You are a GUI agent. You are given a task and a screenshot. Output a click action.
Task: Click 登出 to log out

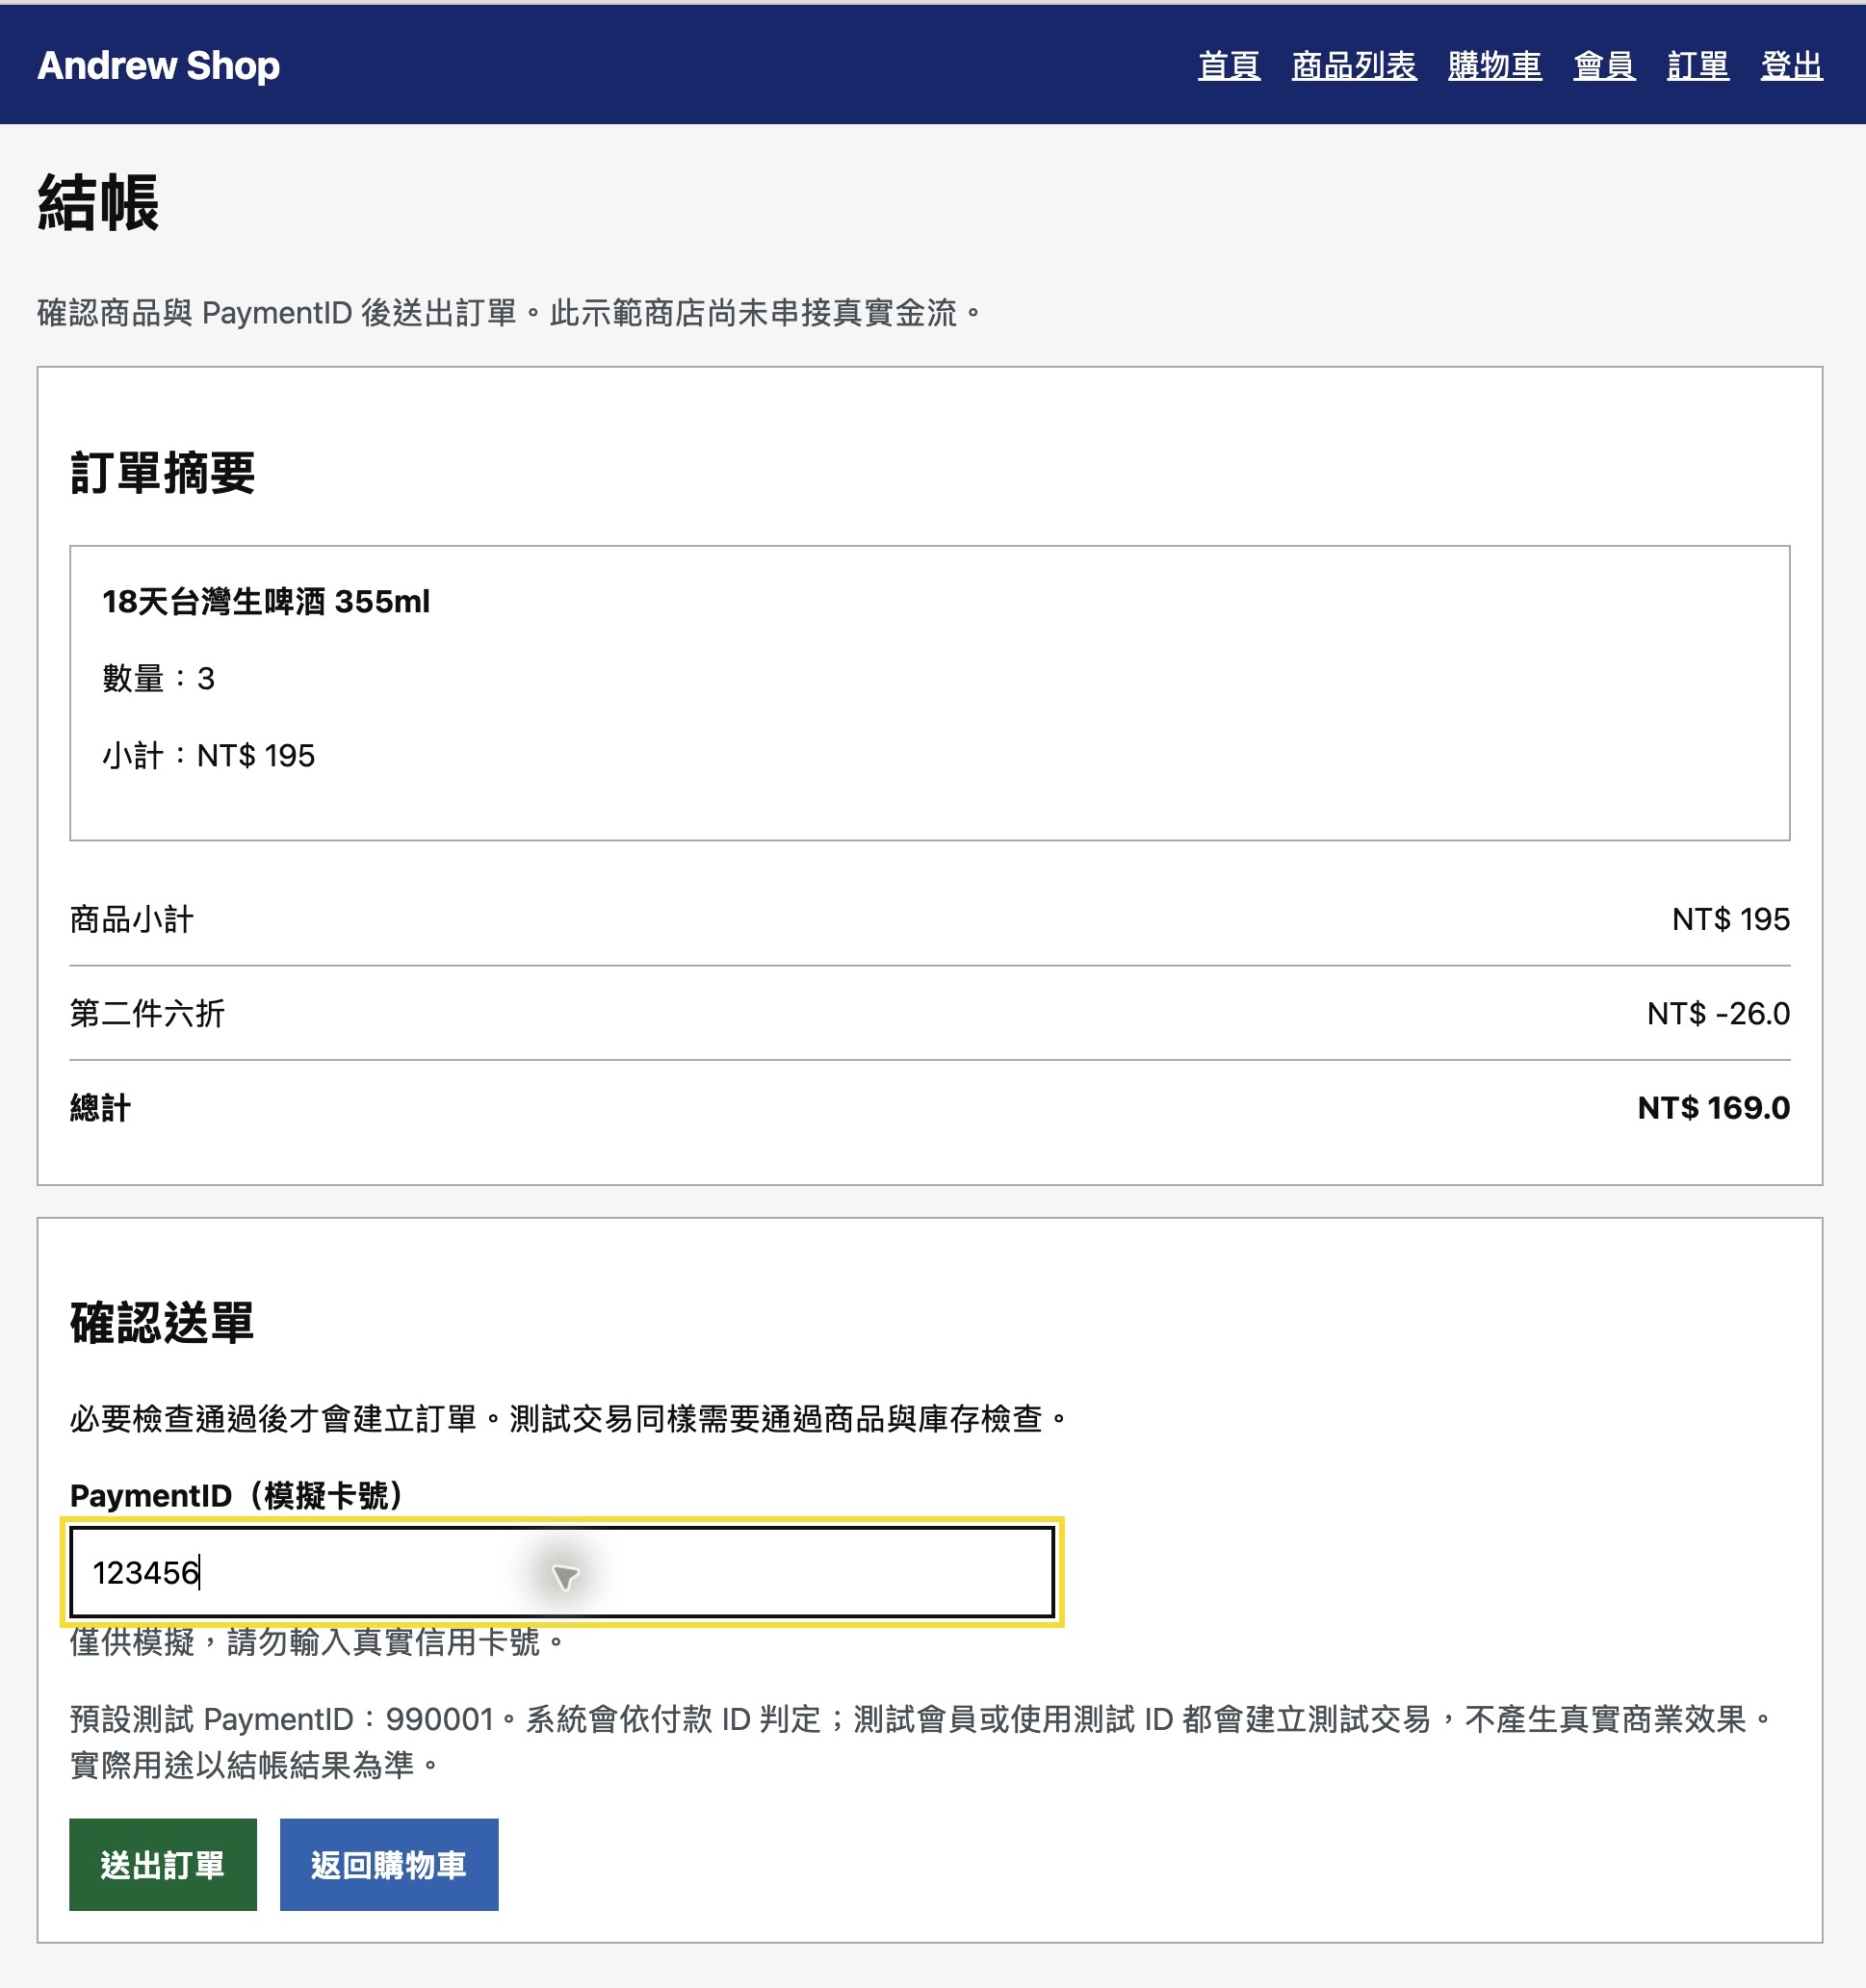[x=1791, y=66]
